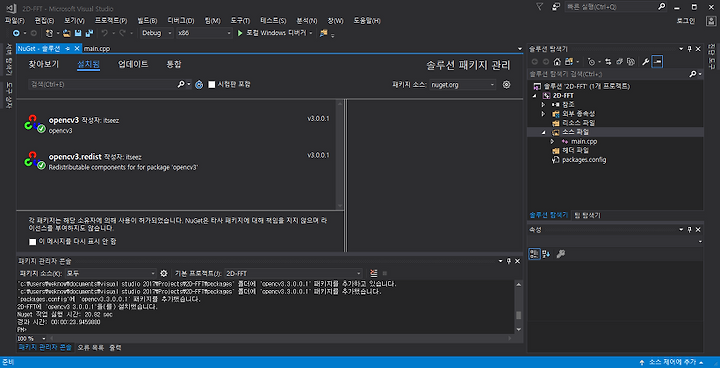The width and height of the screenshot is (720, 368).
Task: Click sync with active document icon
Action: pos(608,62)
